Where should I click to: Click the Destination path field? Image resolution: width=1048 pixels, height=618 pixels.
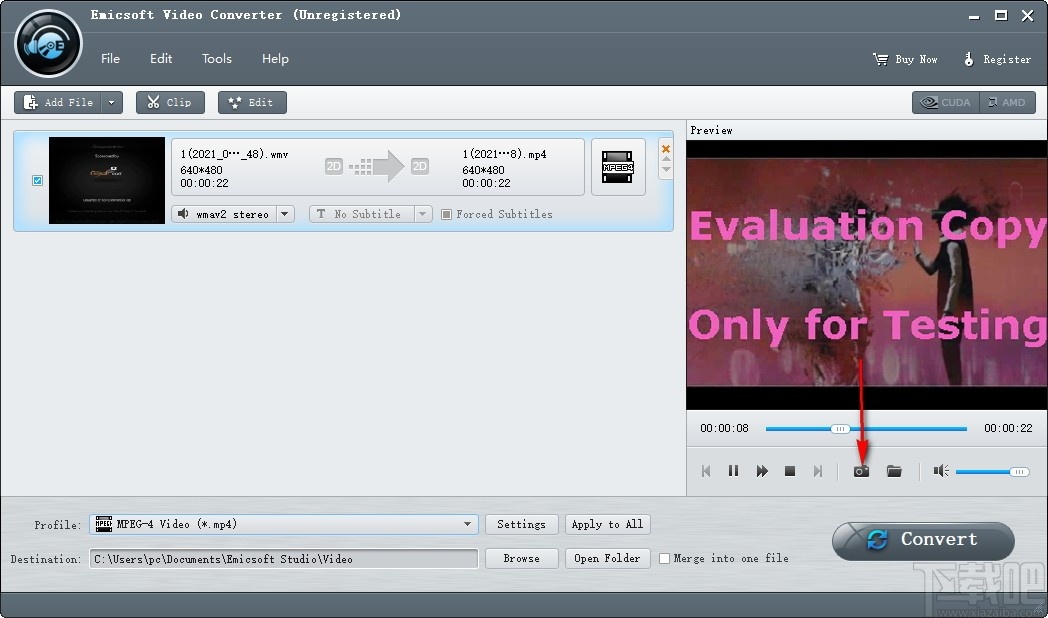pyautogui.click(x=285, y=559)
